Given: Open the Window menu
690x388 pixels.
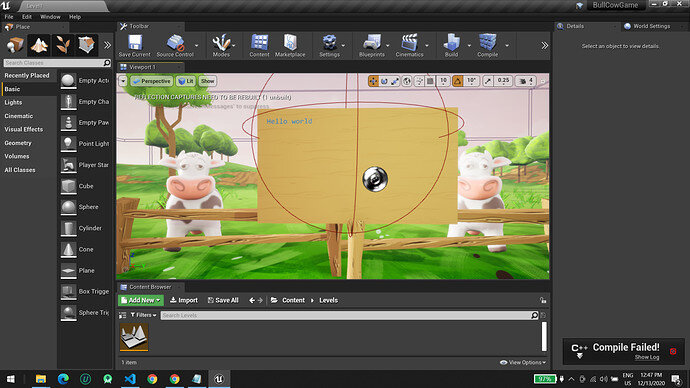Looking at the screenshot, I should coord(50,17).
